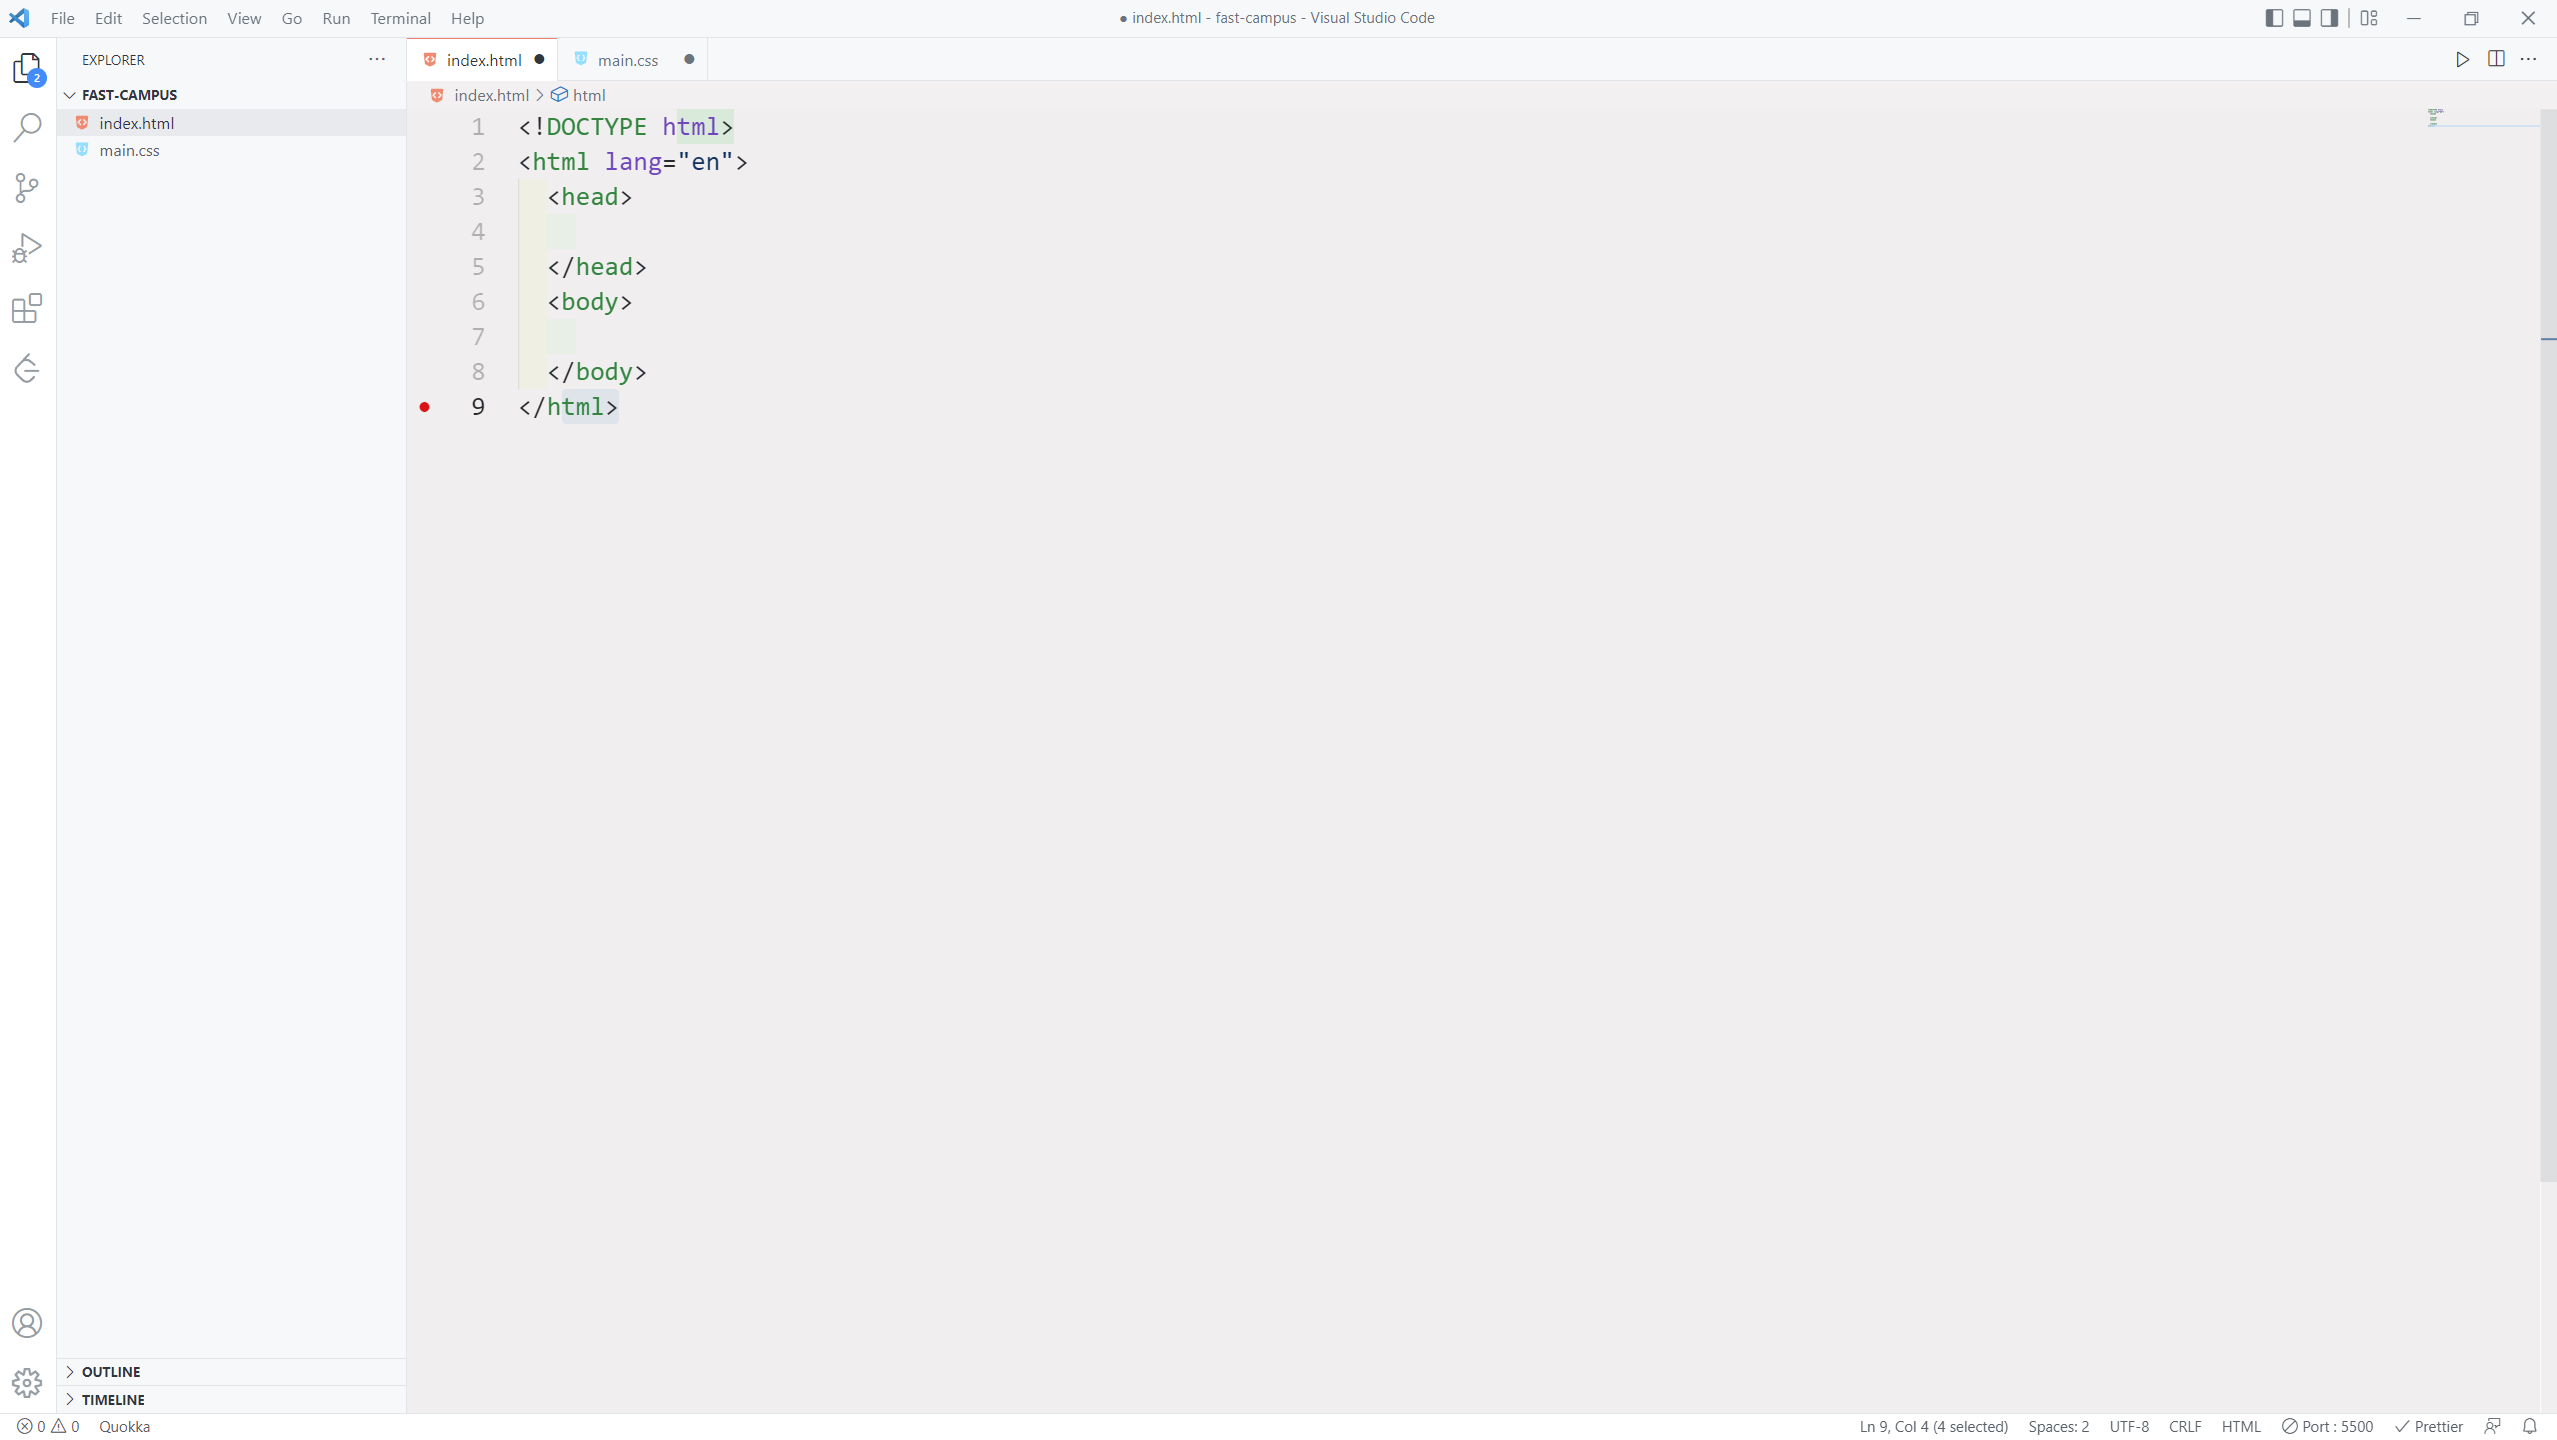Toggle Primary Side Bar layout icon
Screen dimensions: 2557x1440
[x=2274, y=18]
